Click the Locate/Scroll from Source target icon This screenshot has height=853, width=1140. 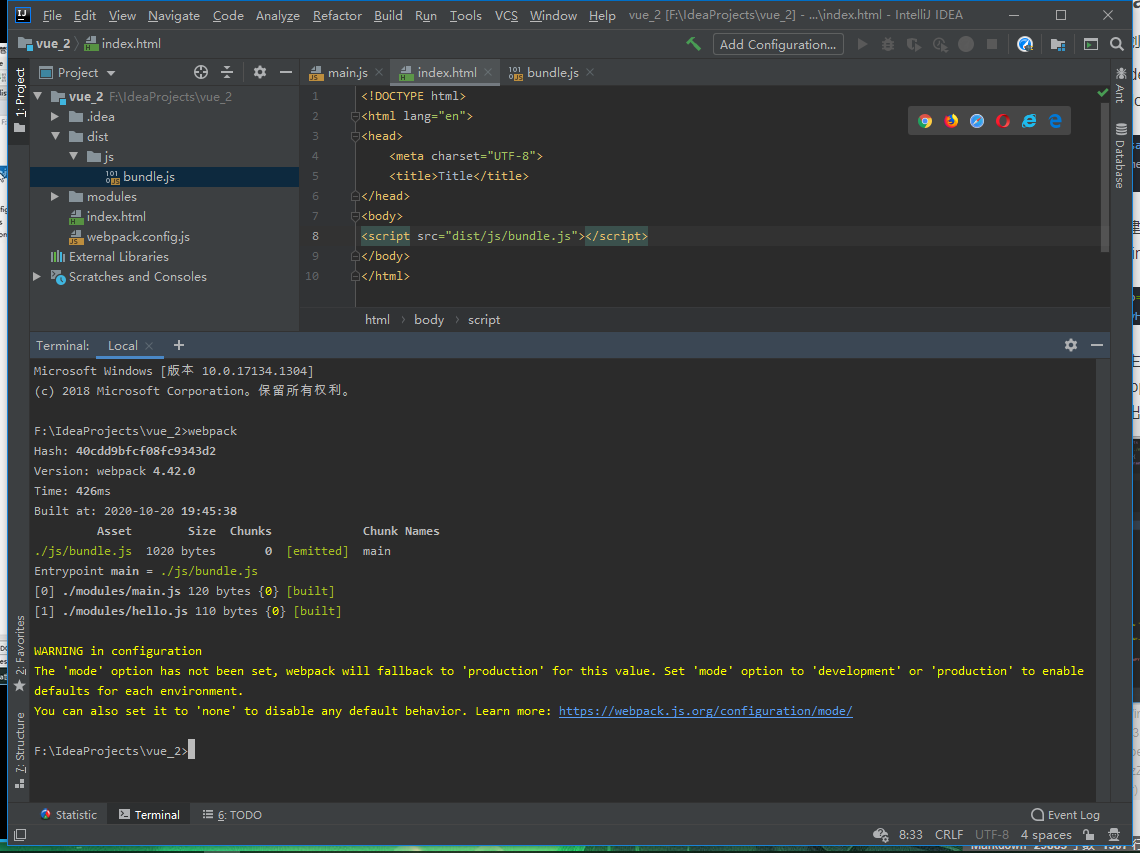[201, 72]
